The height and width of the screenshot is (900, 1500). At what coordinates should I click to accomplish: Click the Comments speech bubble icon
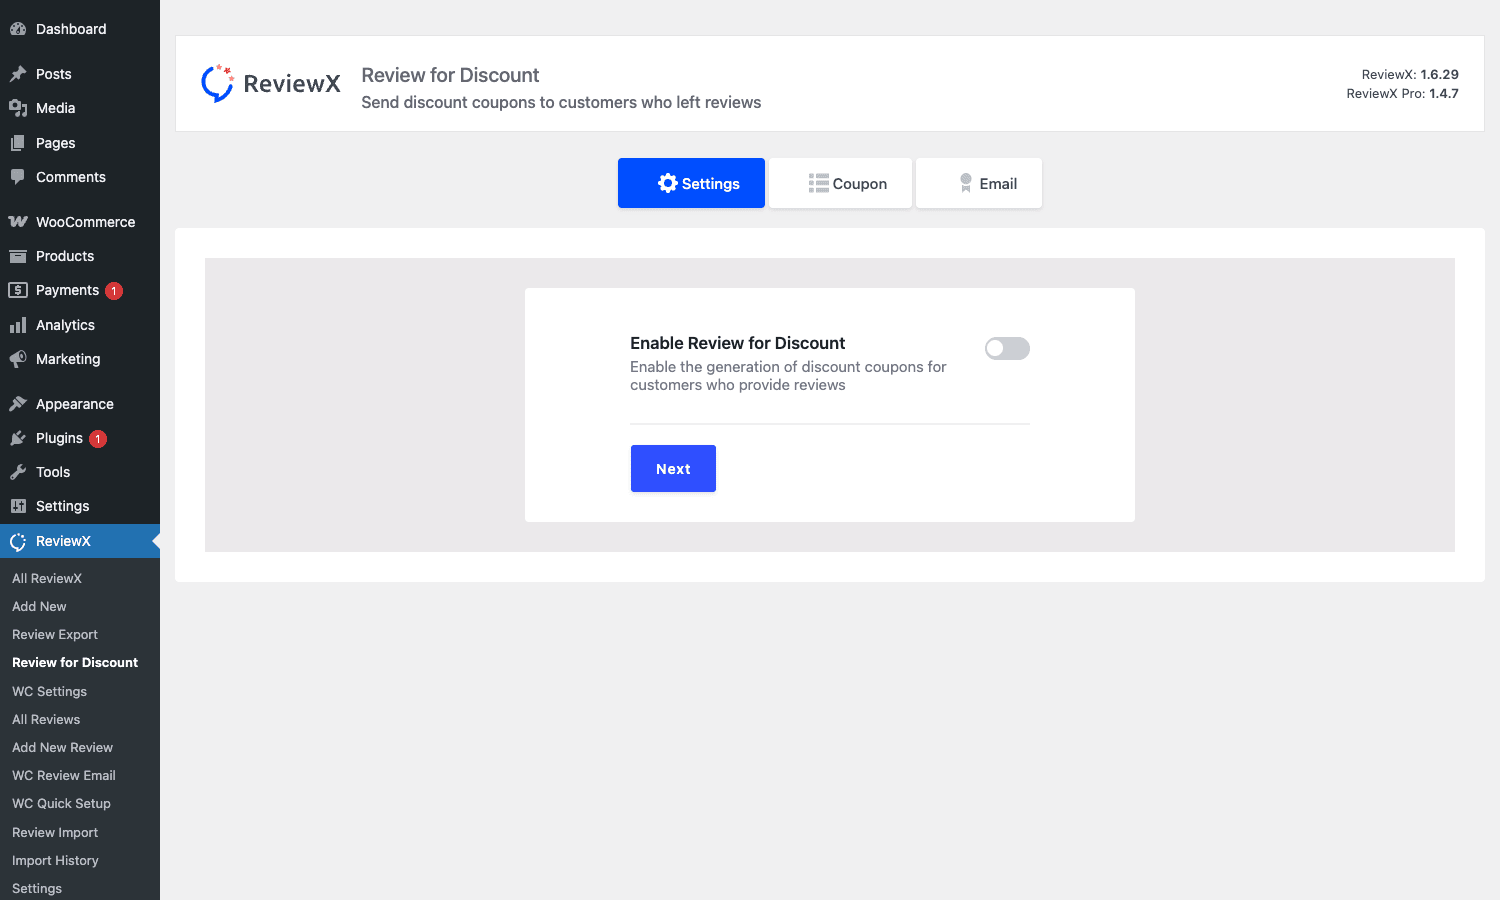18,177
